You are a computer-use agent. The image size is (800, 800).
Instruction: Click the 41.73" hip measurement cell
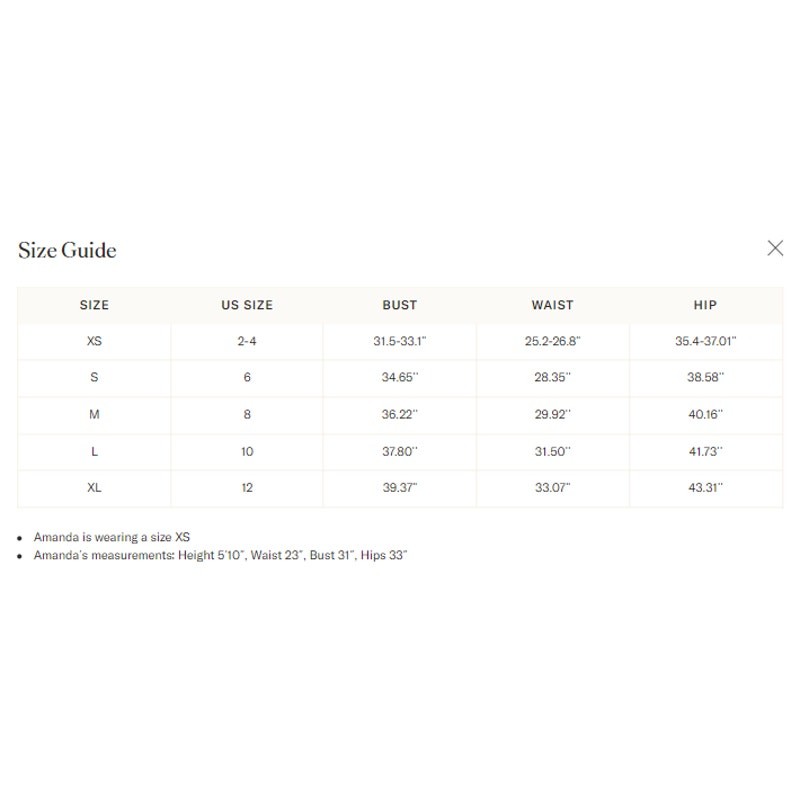click(706, 452)
